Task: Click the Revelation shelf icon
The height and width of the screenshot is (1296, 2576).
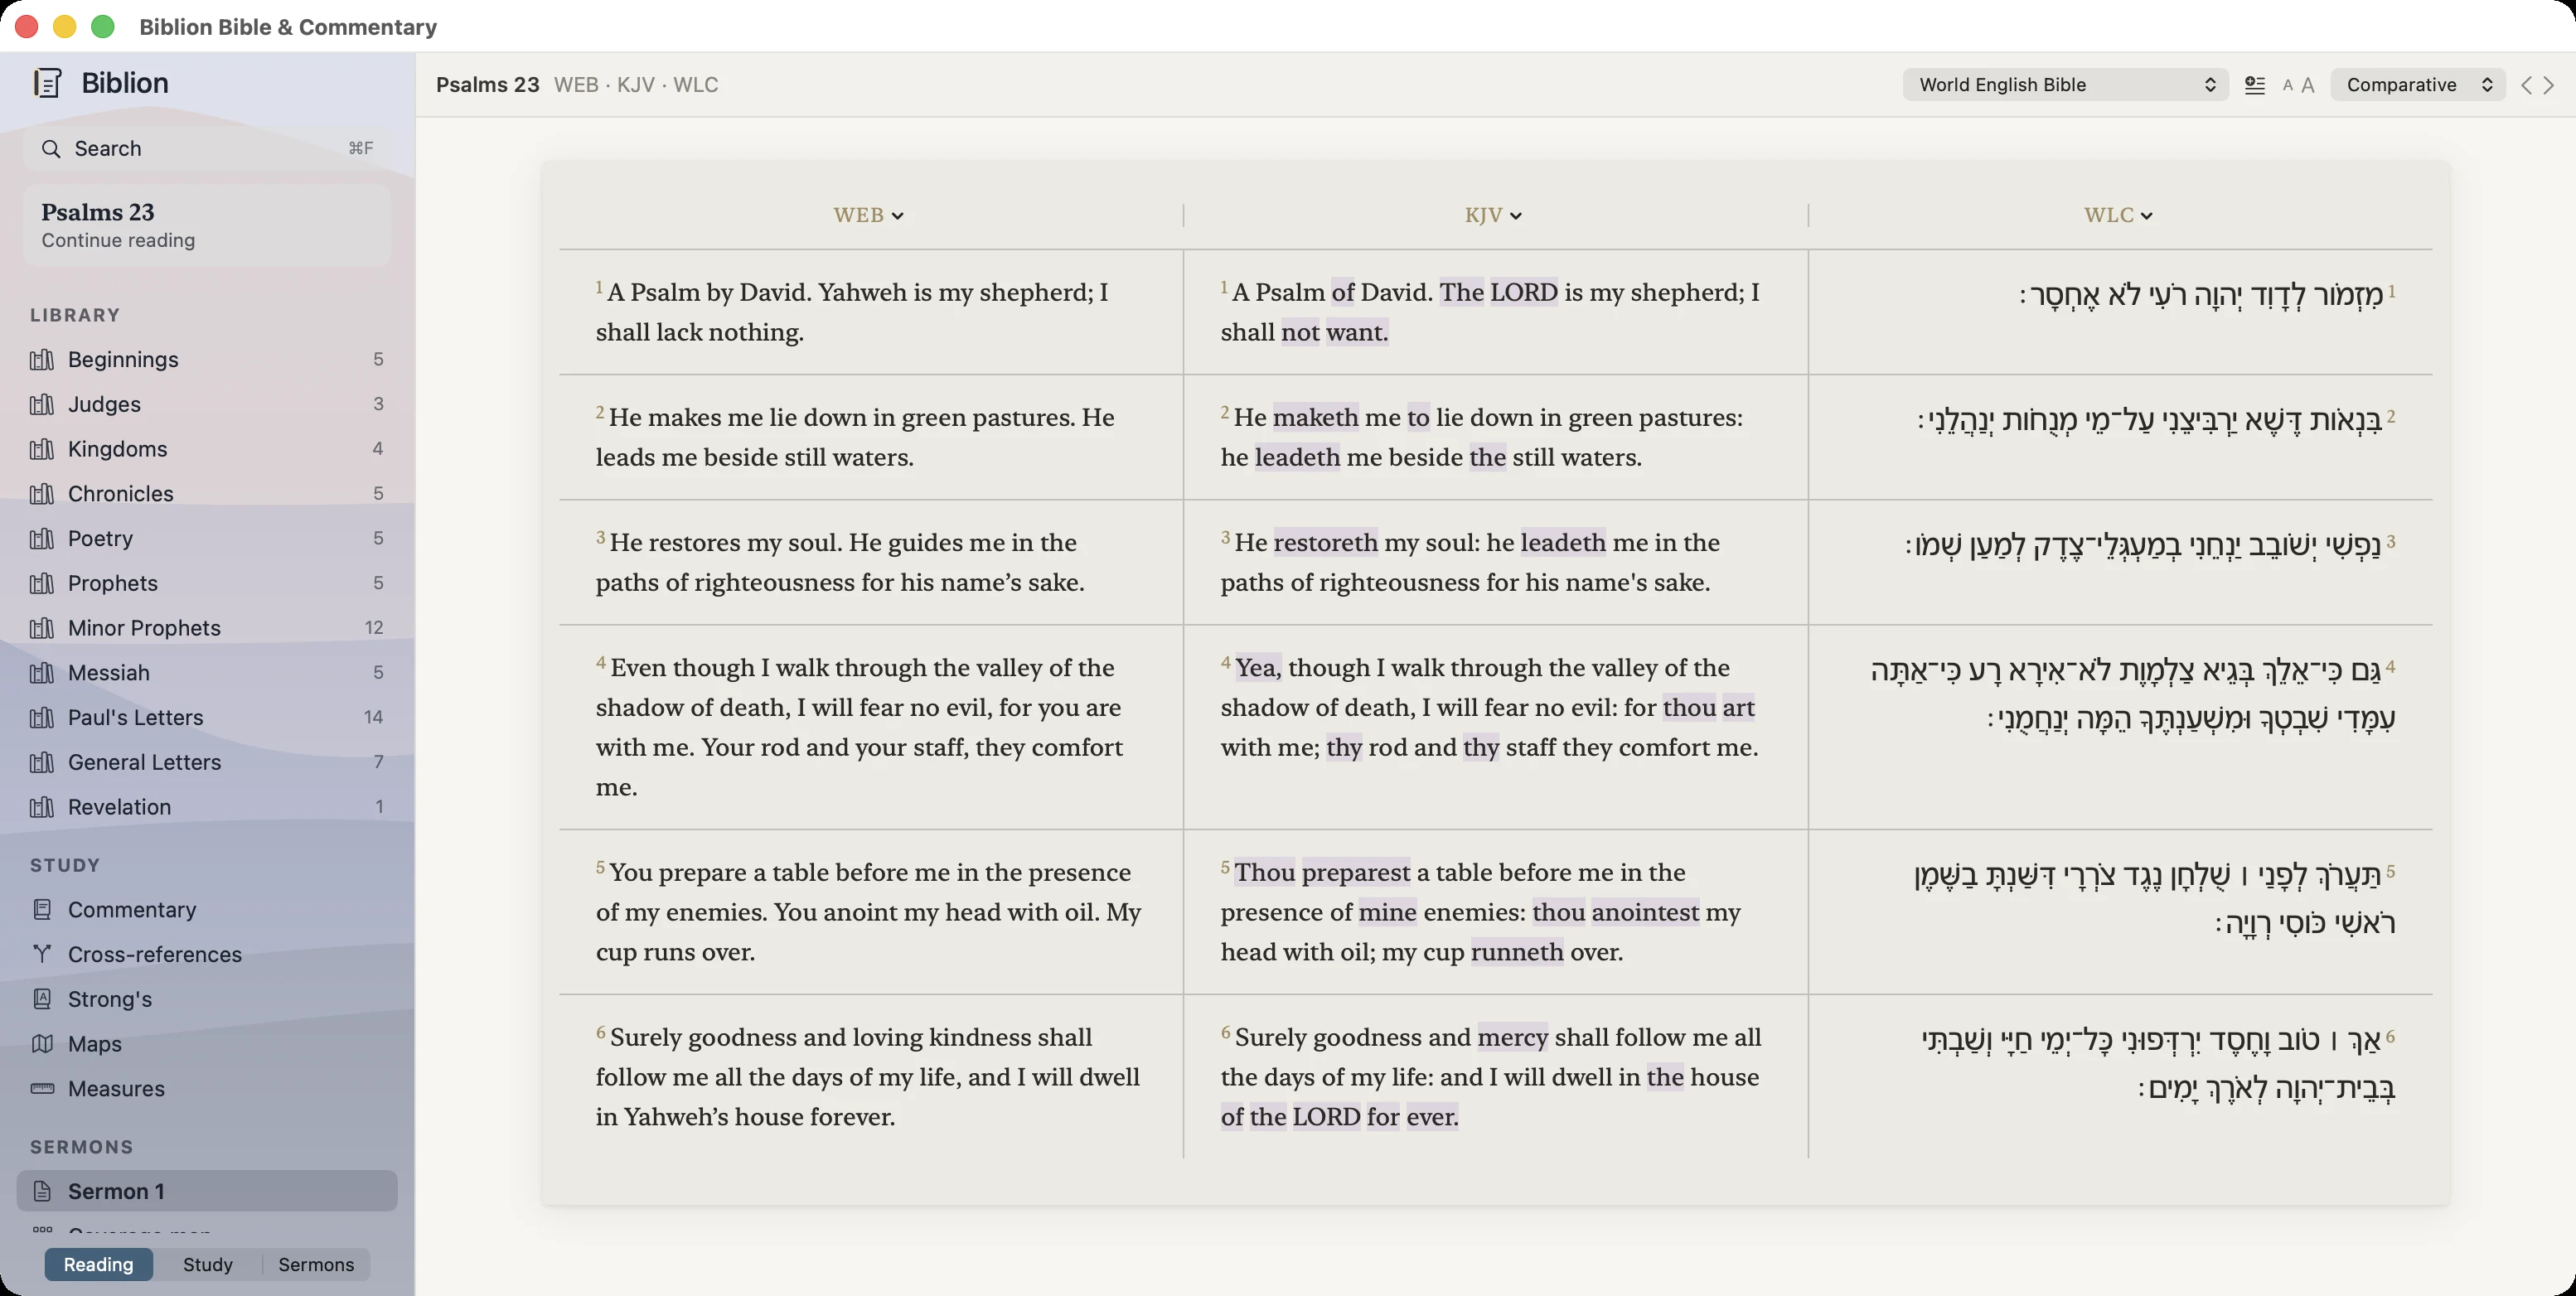Action: pyautogui.click(x=42, y=807)
